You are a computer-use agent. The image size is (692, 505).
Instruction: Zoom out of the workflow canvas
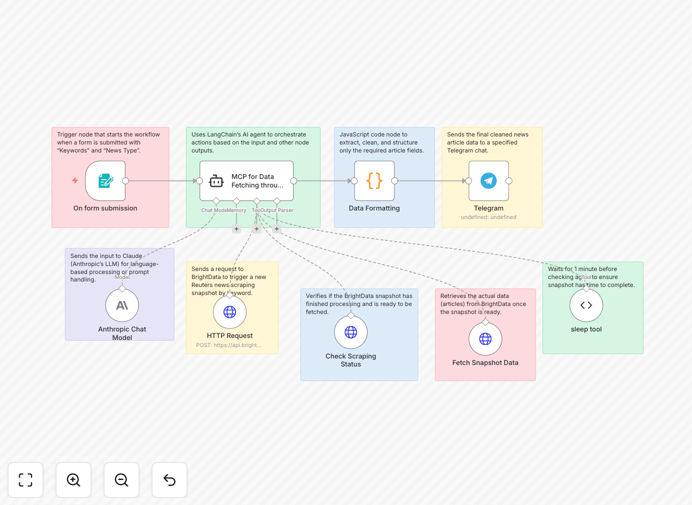tap(121, 480)
